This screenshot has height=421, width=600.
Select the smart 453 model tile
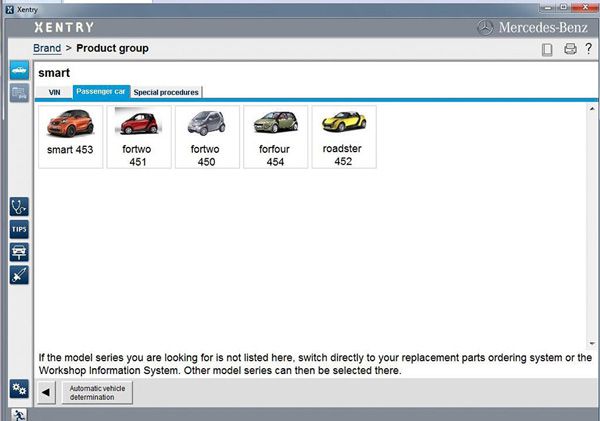pos(70,137)
